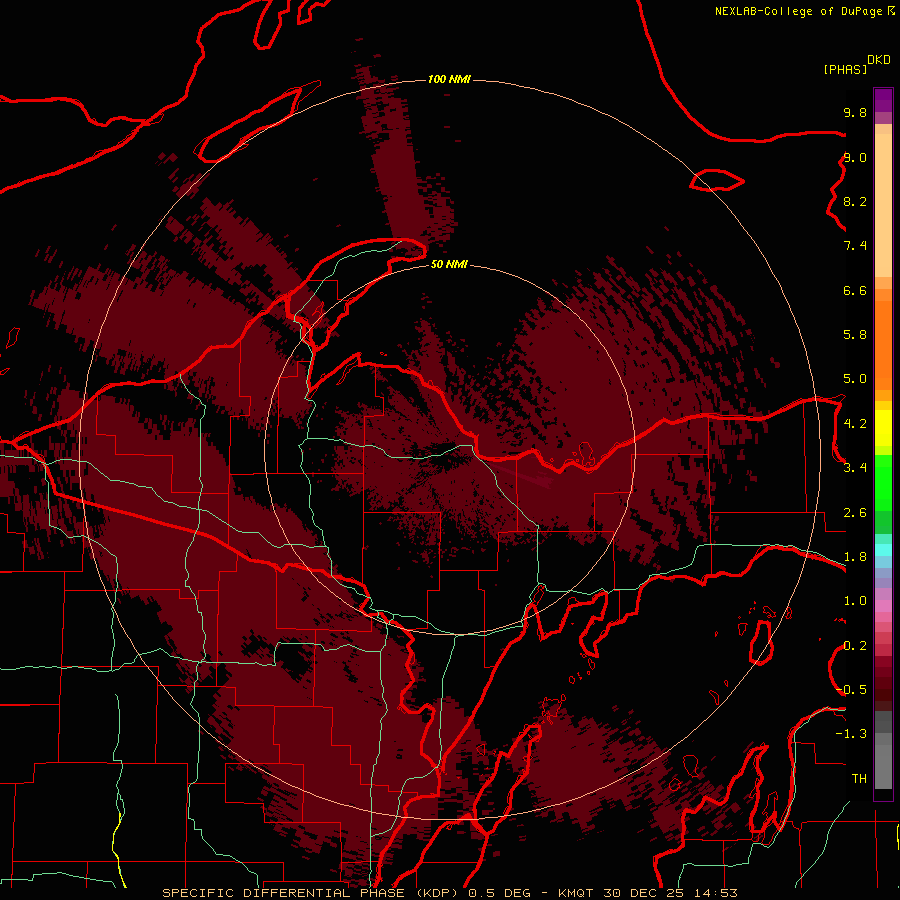This screenshot has height=900, width=900.
Task: Click legend value -0.5
Action: click(851, 690)
